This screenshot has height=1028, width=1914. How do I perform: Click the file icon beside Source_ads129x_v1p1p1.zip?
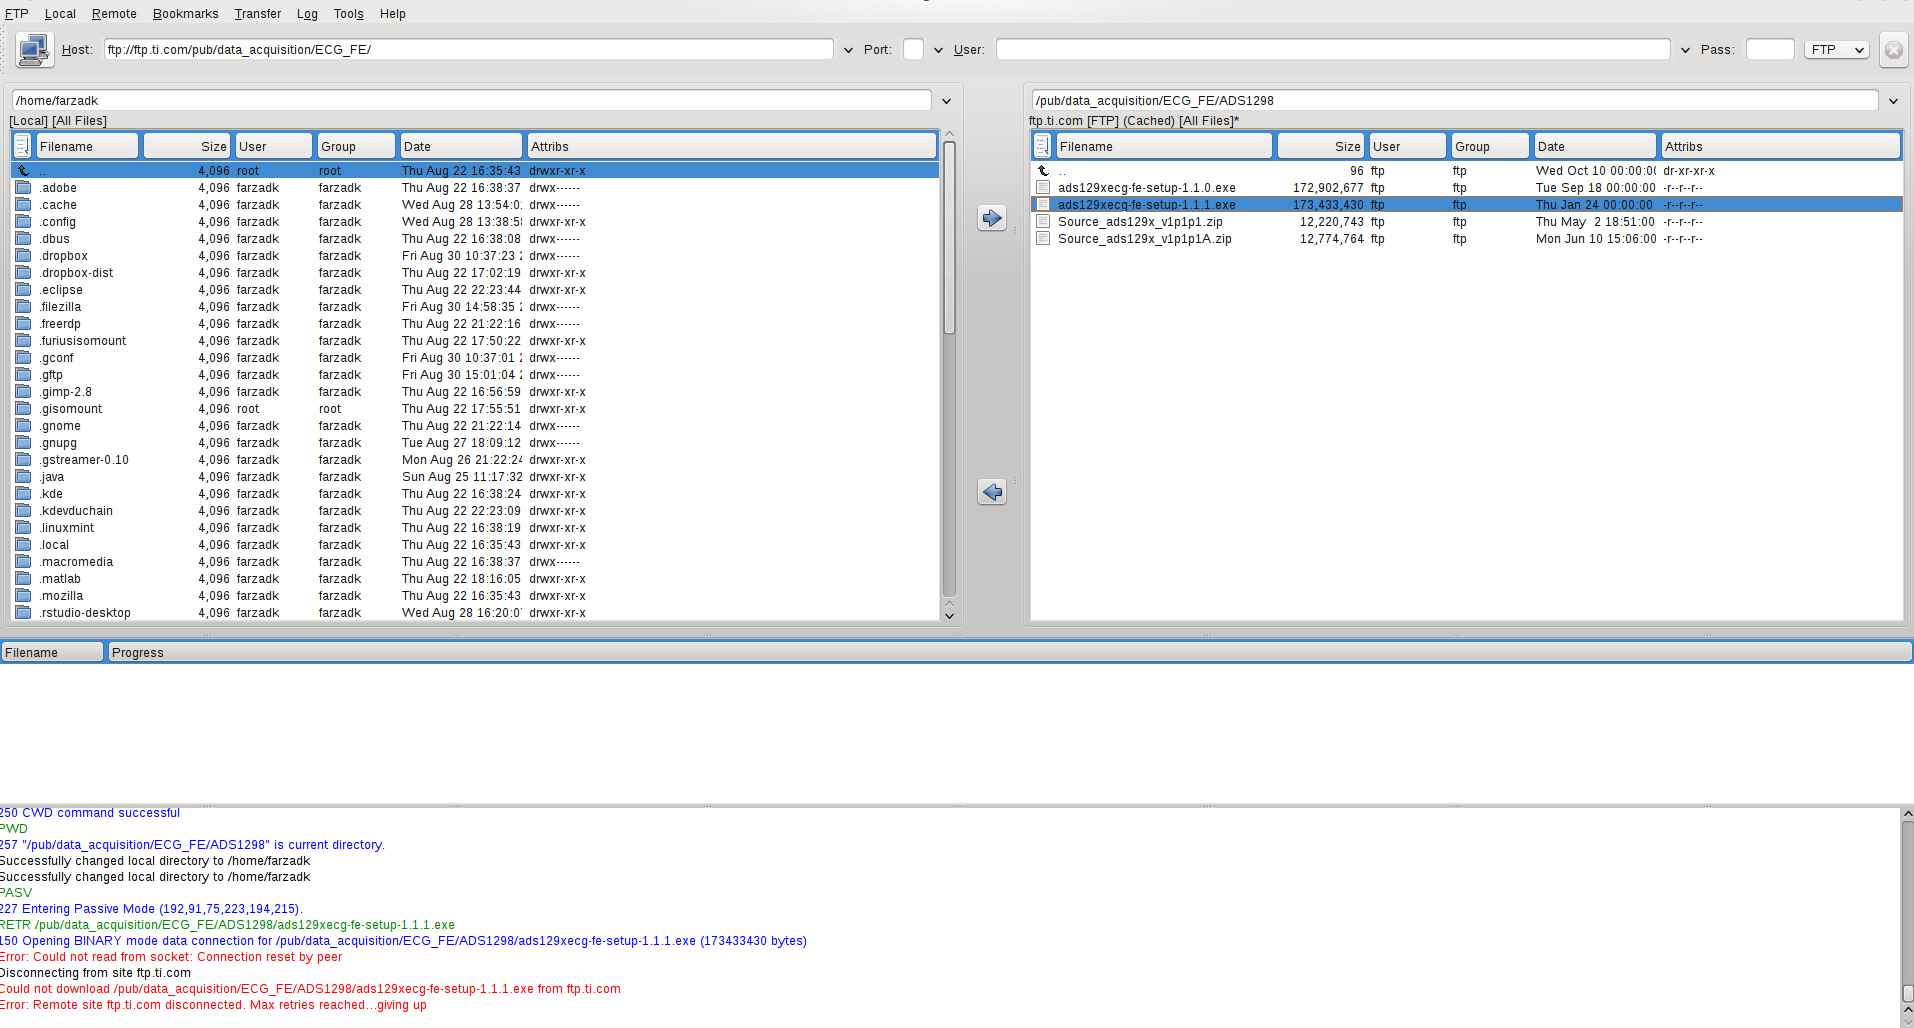[x=1043, y=222]
